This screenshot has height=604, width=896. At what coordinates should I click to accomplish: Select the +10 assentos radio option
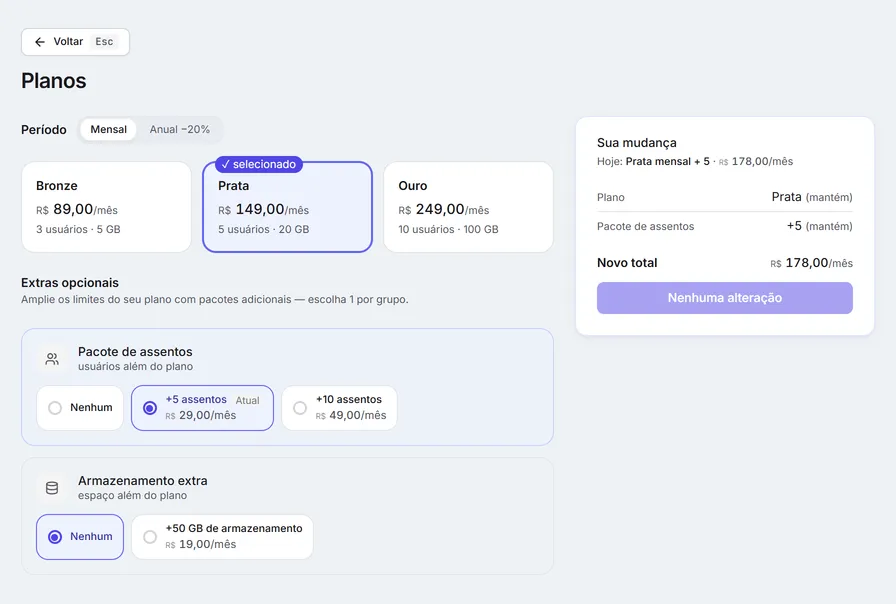tap(339, 408)
